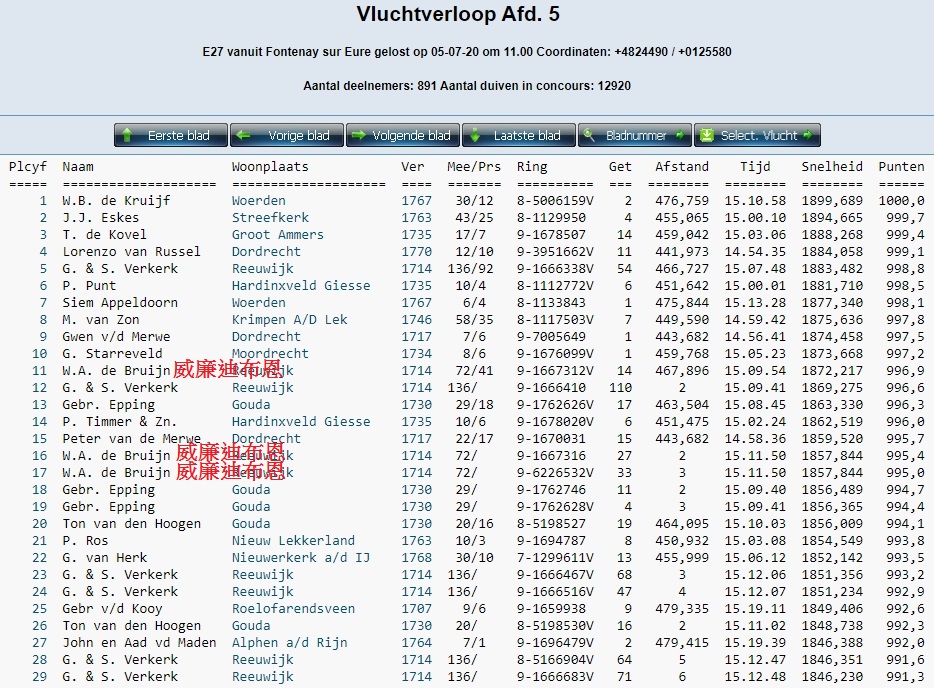
Task: Click the name G. van Herk
Action: click(x=105, y=558)
